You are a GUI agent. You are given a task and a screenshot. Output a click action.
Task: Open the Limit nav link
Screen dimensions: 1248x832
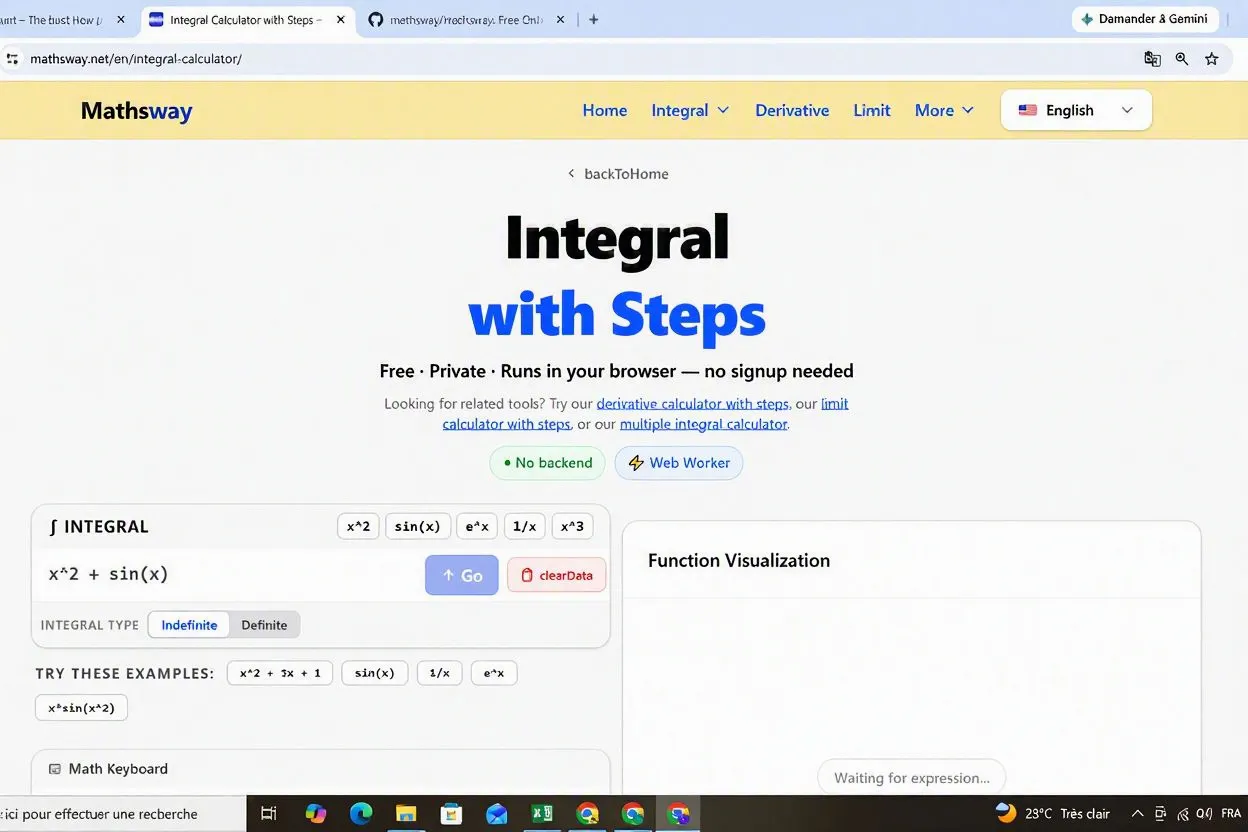tap(871, 110)
